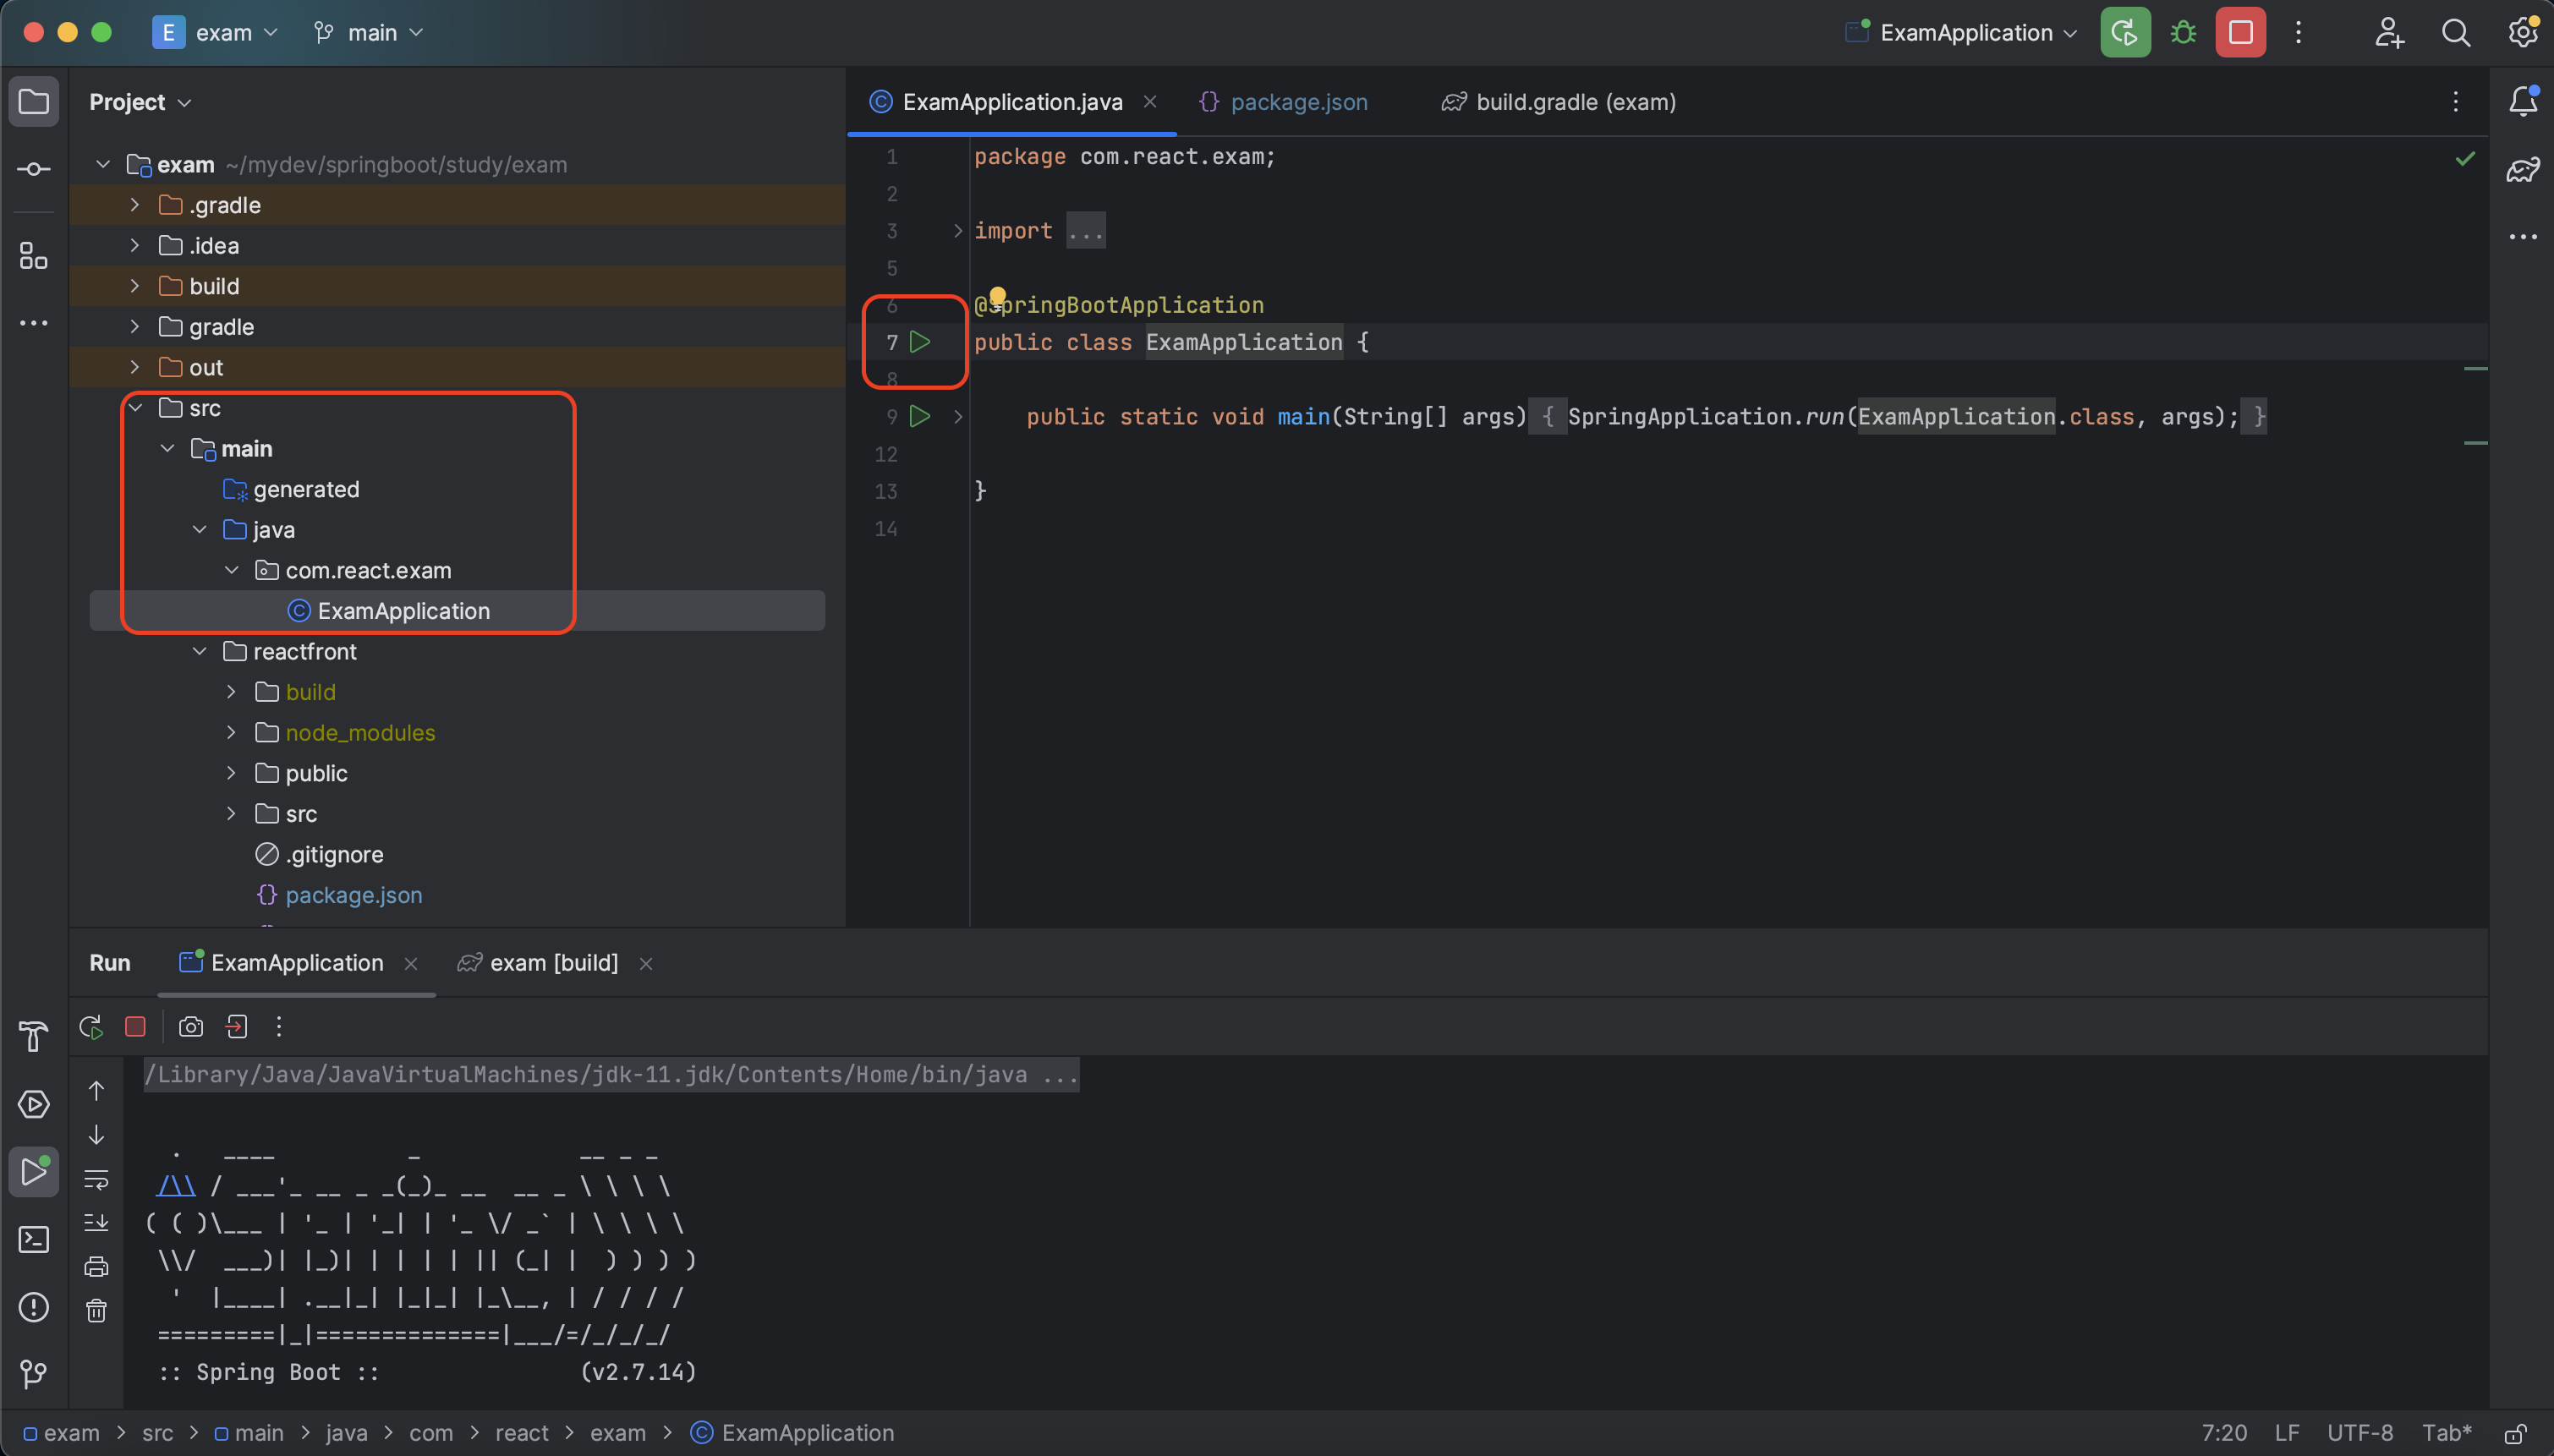Click run gutter icon beside class ExamApplication
The height and width of the screenshot is (1456, 2554).
point(920,342)
